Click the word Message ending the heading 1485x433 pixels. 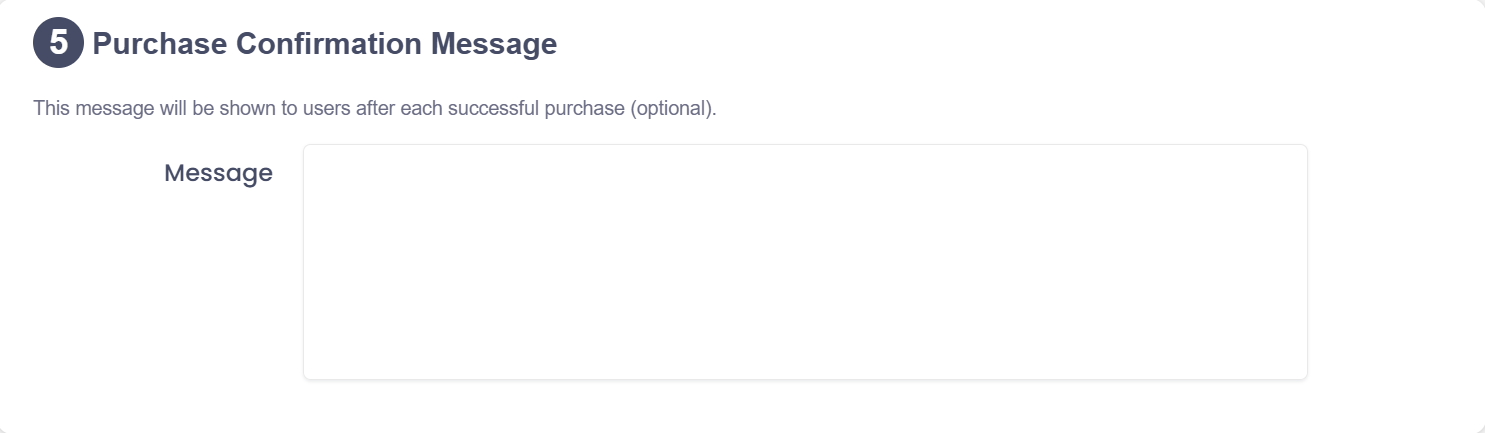point(494,44)
